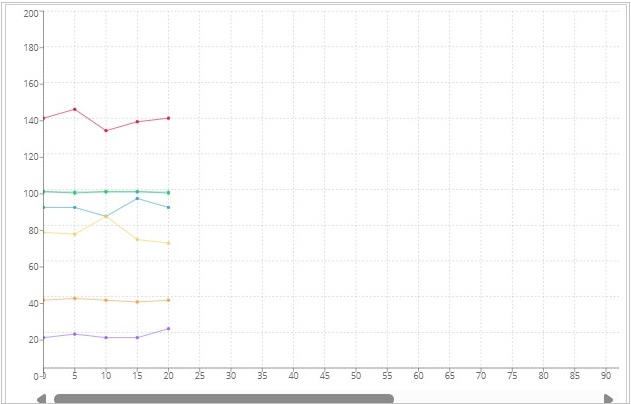This screenshot has width=631, height=404.
Task: Select the blue line's peak point at x=15
Action: click(137, 198)
